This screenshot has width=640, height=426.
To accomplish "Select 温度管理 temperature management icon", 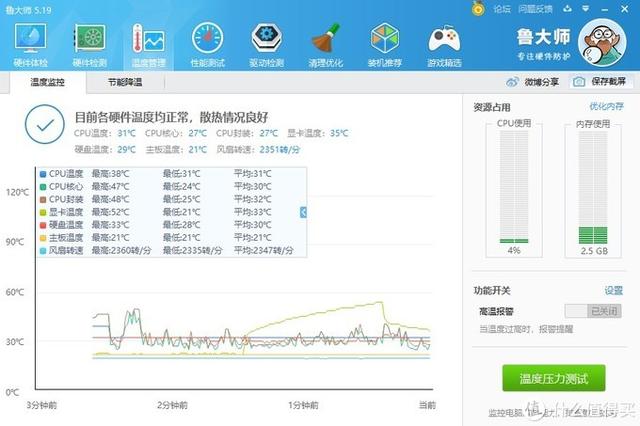I will (147, 45).
